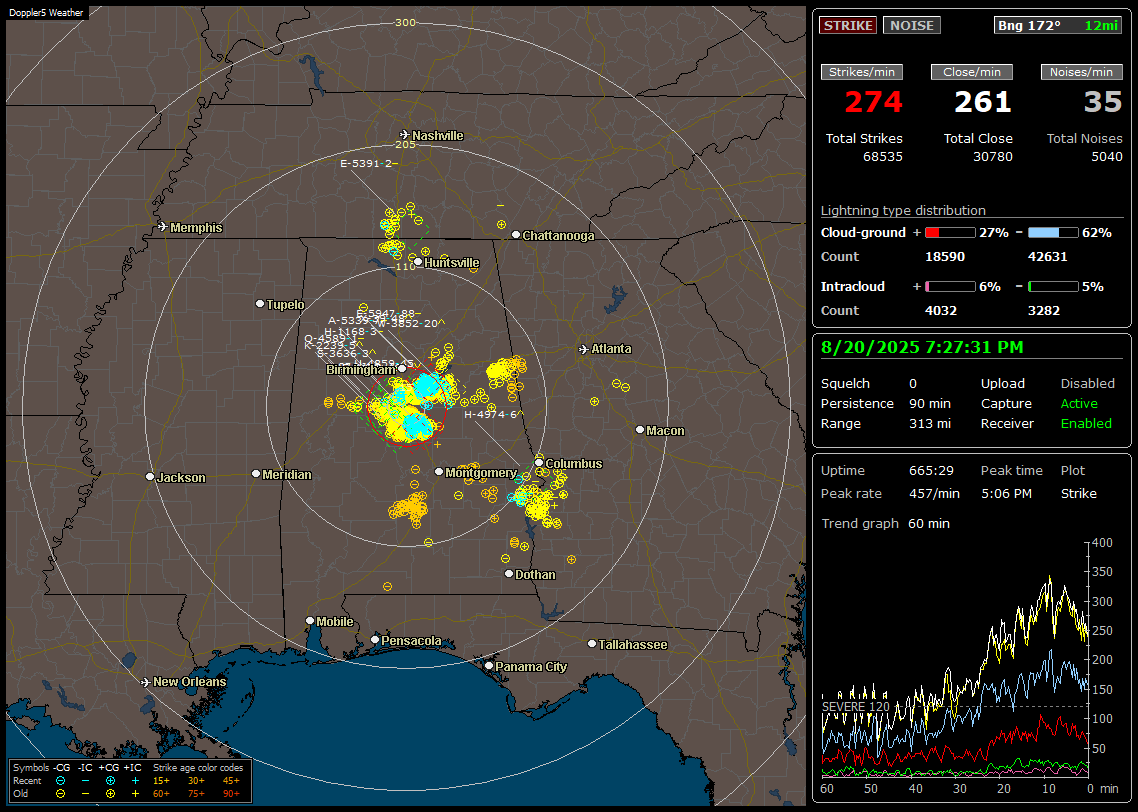This screenshot has width=1138, height=812.
Task: Select the Meridian city marker dot
Action: click(255, 474)
